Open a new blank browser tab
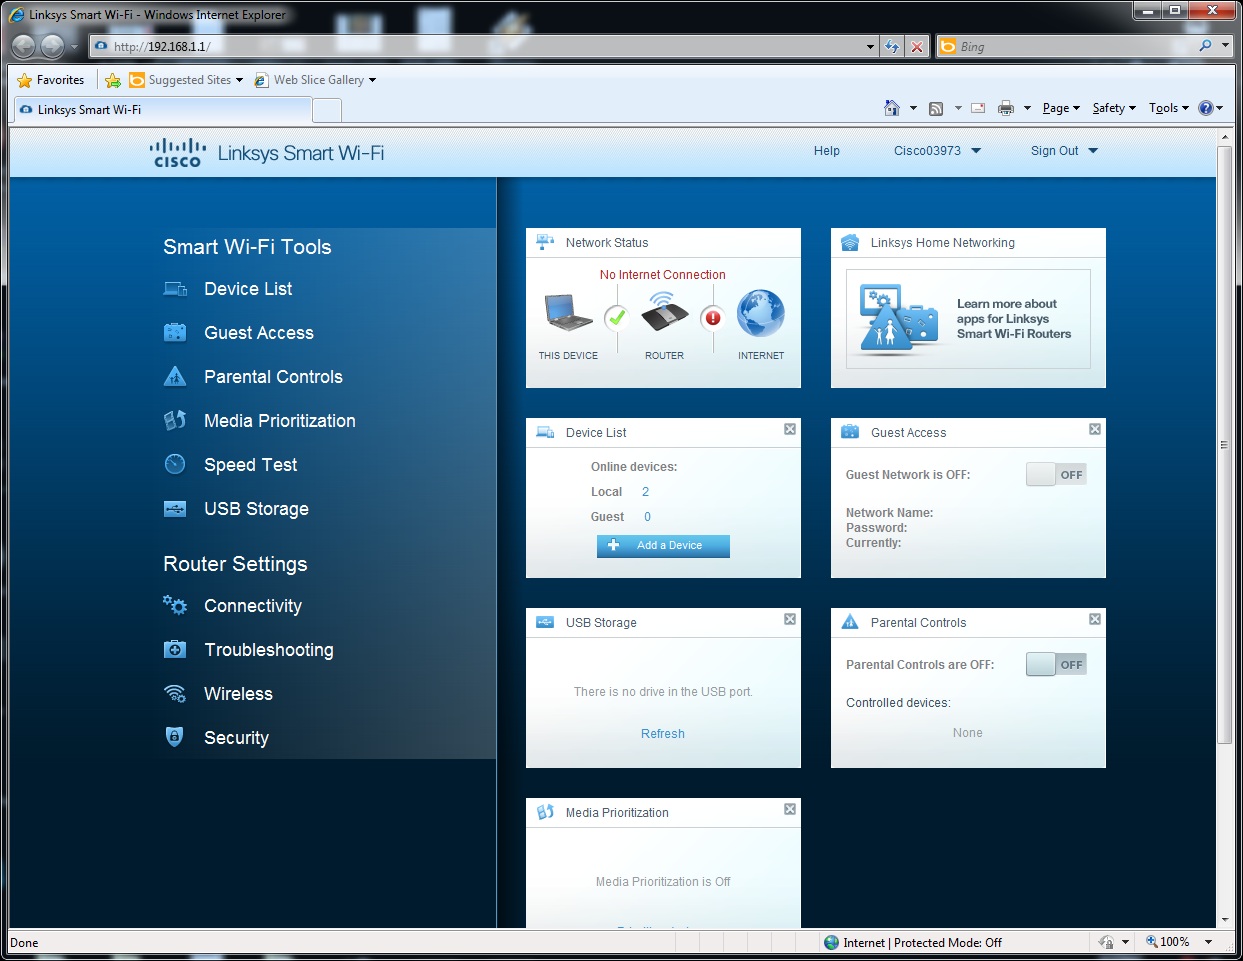This screenshot has height=961, width=1243. pos(327,111)
